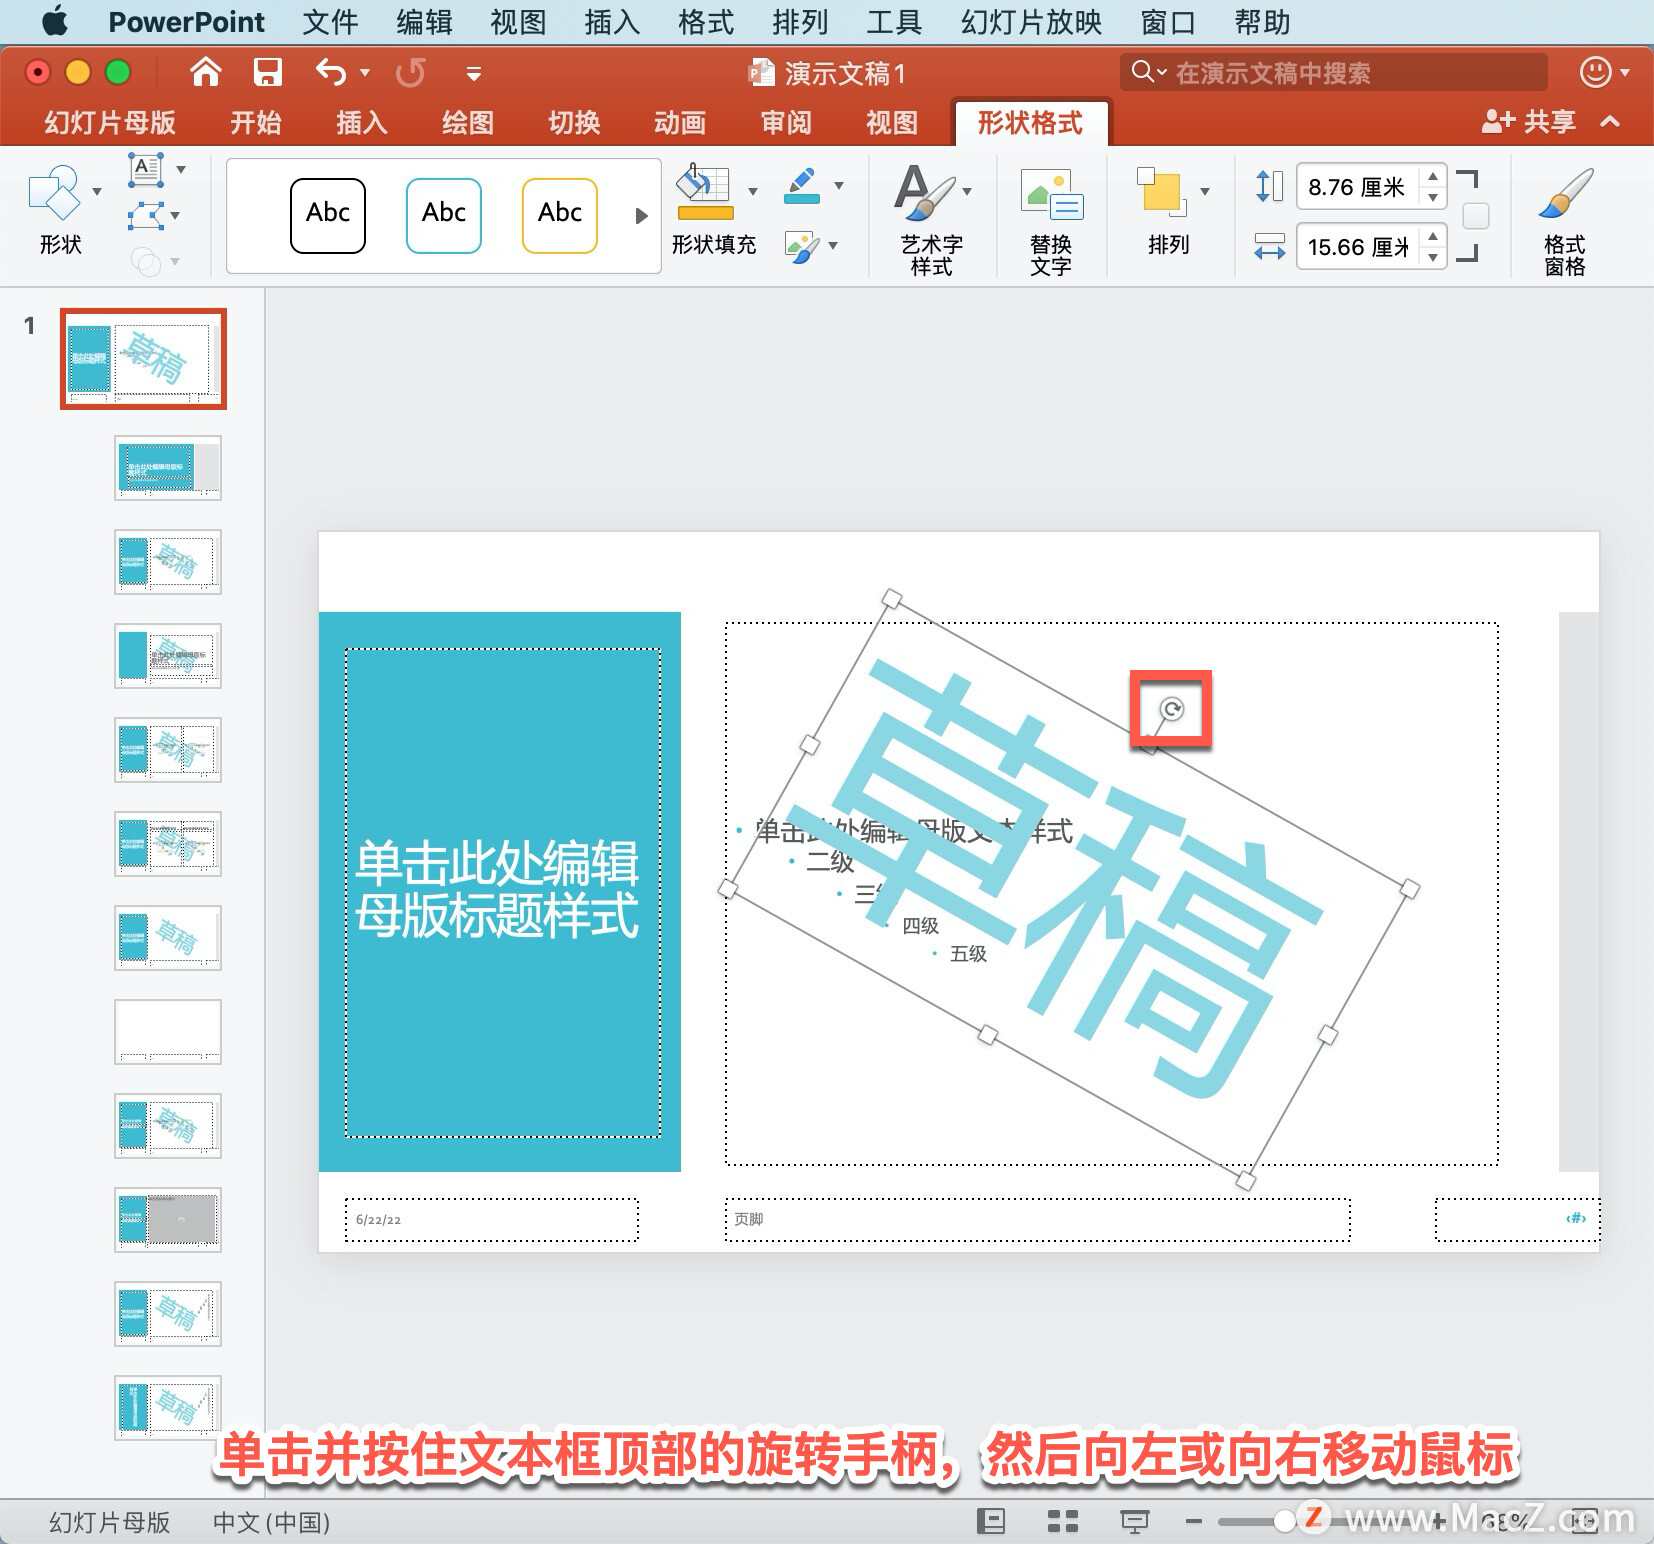This screenshot has height=1544, width=1654.
Task: Switch to the 动画 (Animations) tab
Action: point(680,123)
